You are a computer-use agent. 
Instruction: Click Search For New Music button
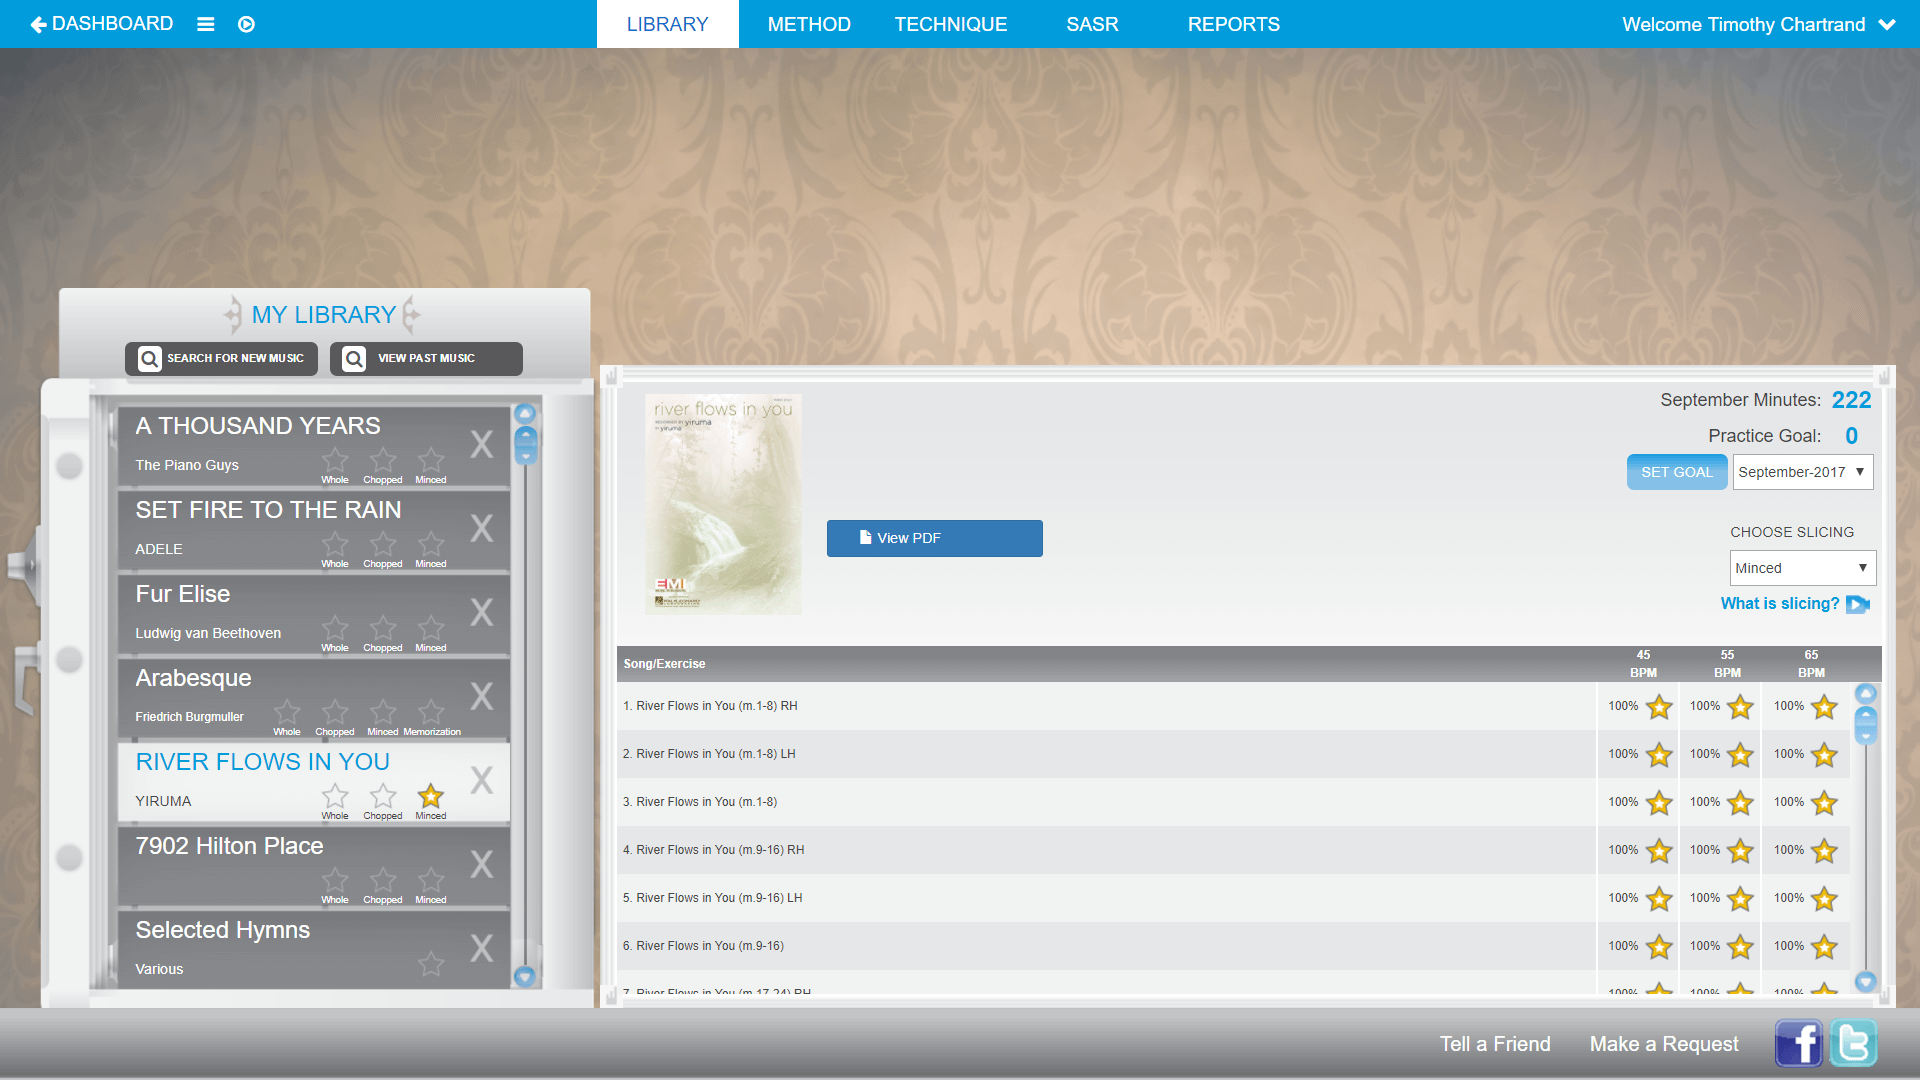pyautogui.click(x=221, y=358)
